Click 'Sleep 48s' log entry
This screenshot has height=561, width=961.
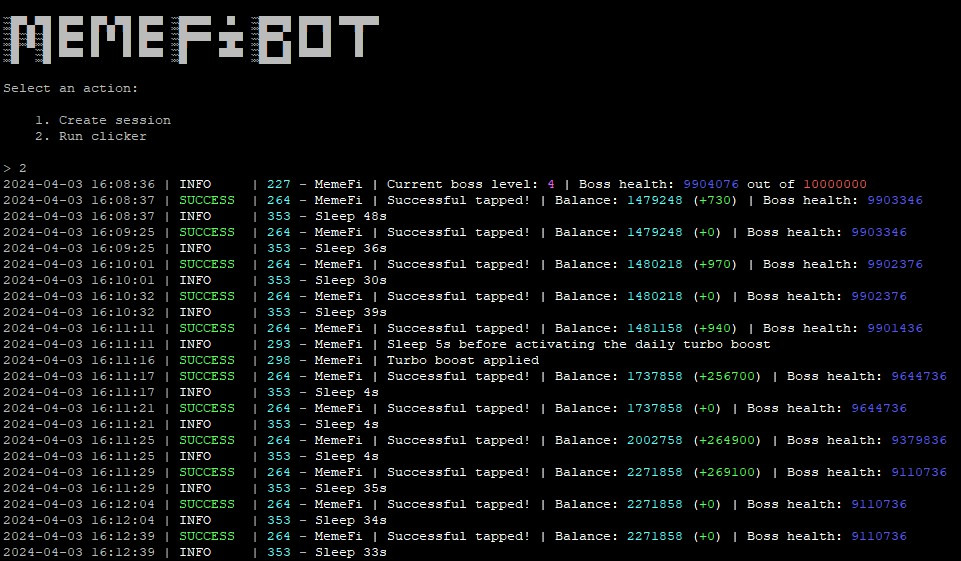tap(351, 216)
